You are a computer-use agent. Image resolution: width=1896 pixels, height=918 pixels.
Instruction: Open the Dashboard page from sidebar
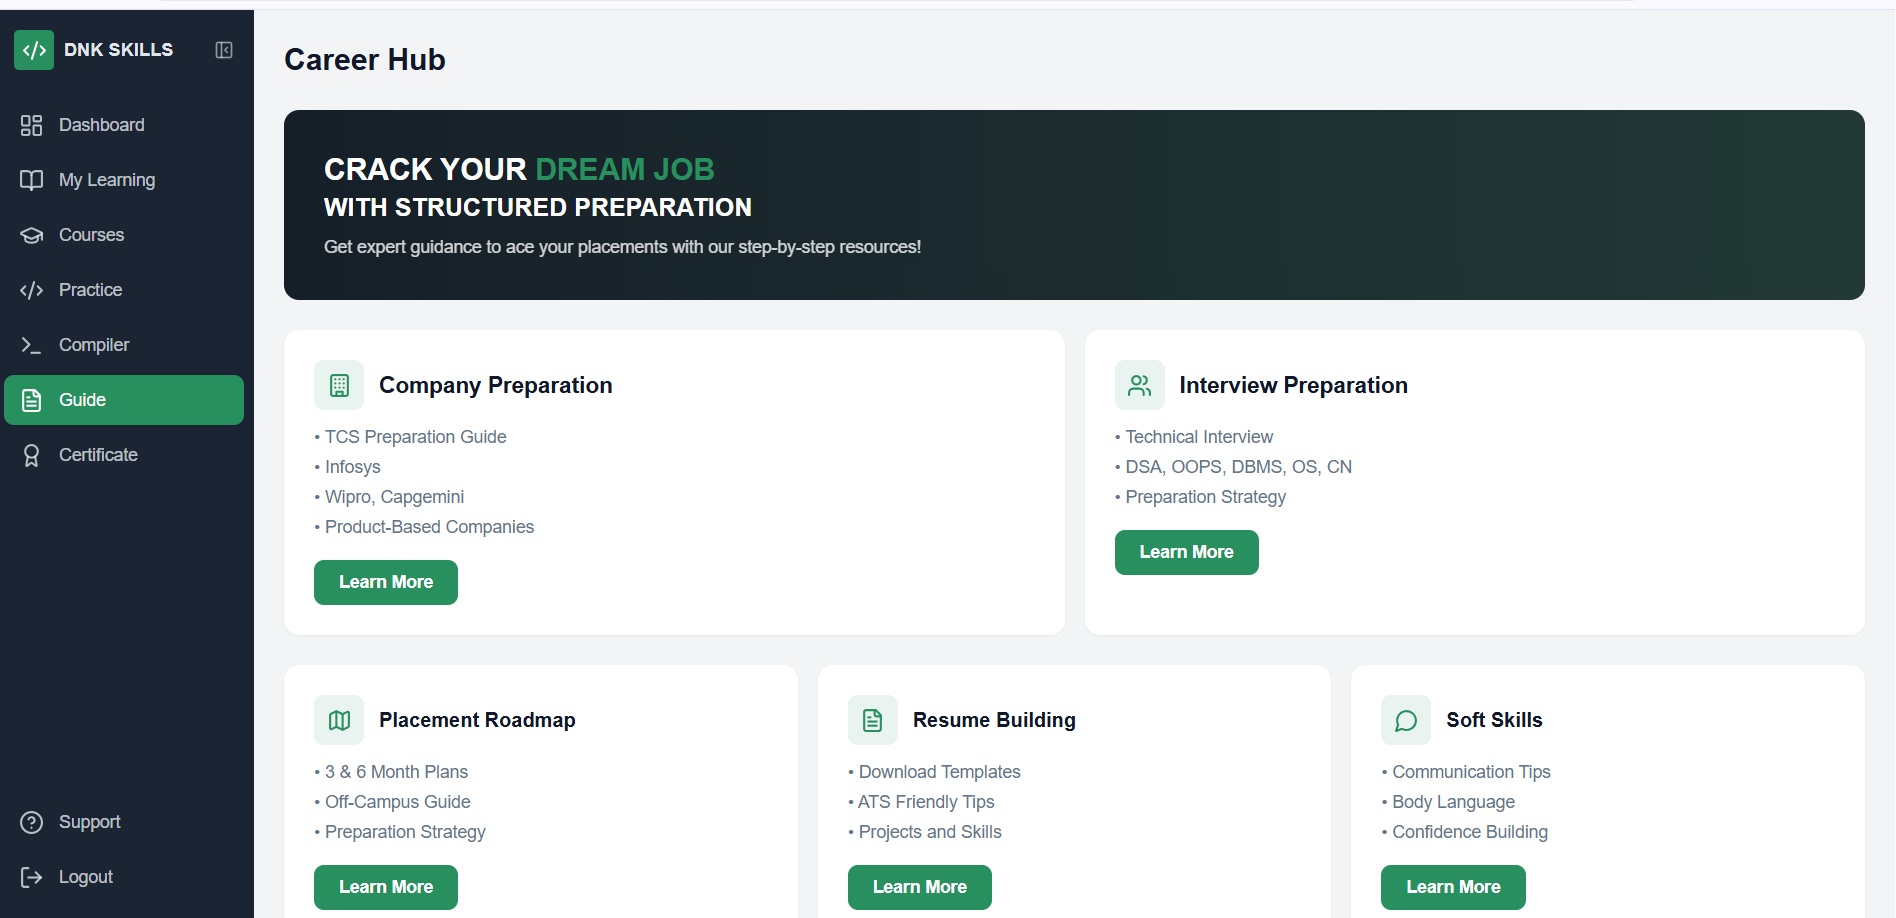click(x=101, y=125)
